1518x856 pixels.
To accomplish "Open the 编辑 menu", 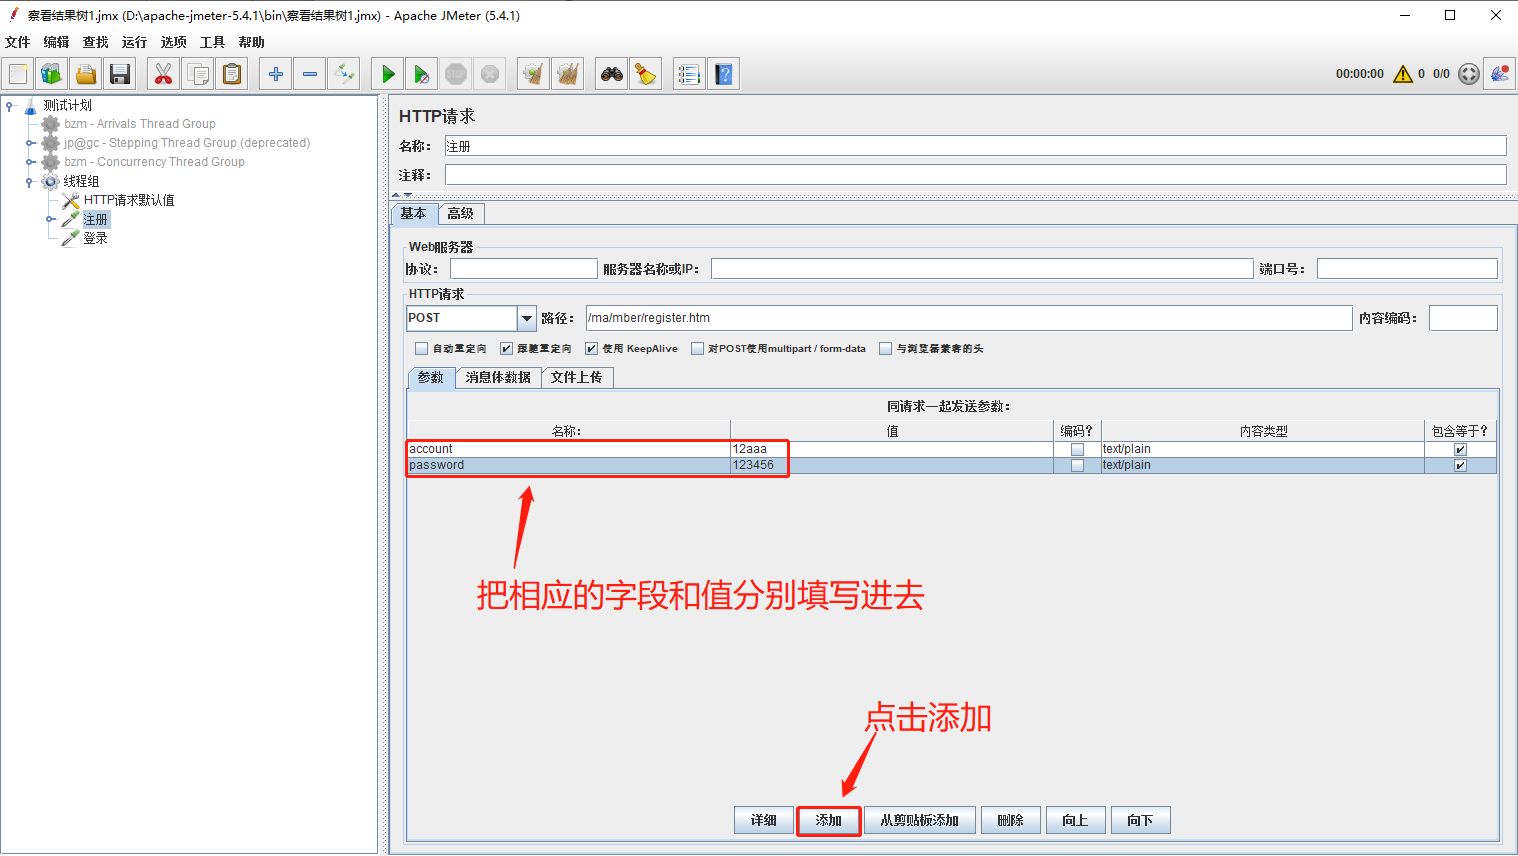I will [57, 42].
